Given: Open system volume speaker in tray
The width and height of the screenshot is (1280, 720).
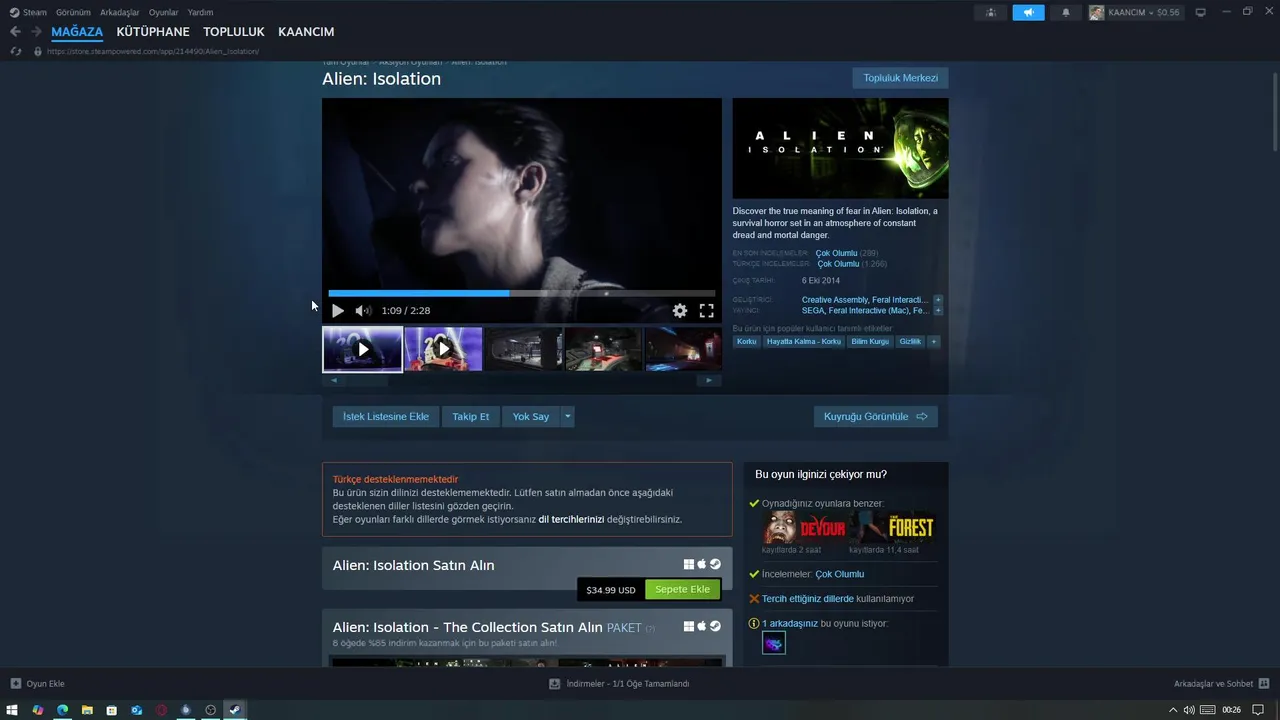Looking at the screenshot, I should 1189,710.
